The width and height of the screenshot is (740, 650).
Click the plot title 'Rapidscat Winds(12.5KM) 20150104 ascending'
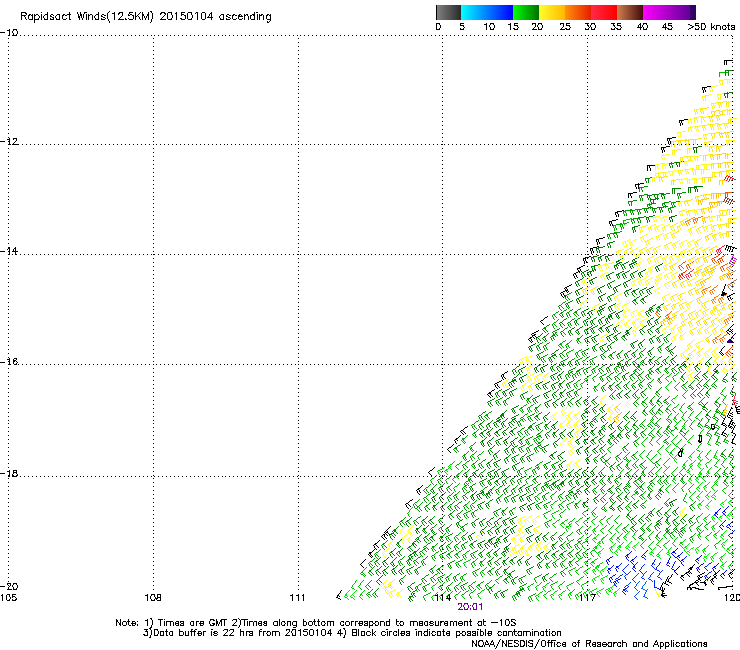pos(146,17)
